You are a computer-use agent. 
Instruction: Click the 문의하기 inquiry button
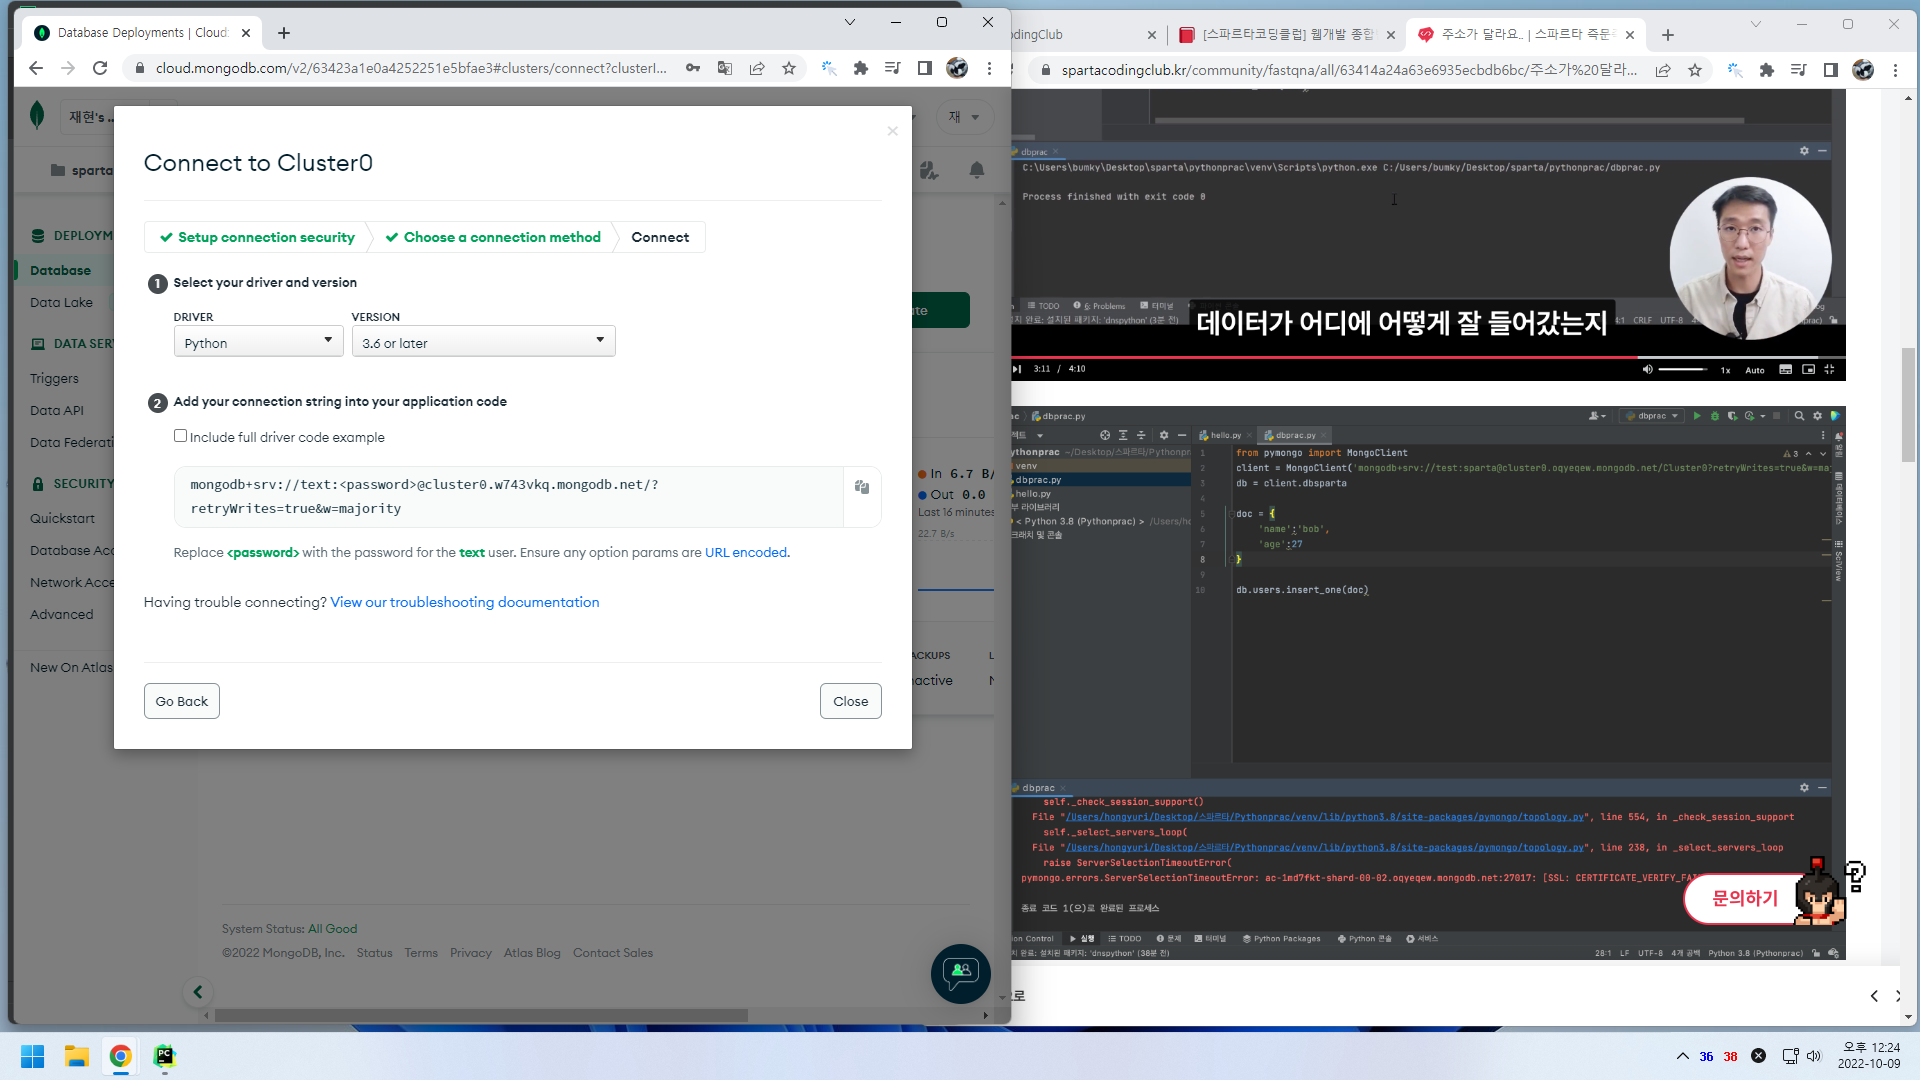(x=1745, y=898)
